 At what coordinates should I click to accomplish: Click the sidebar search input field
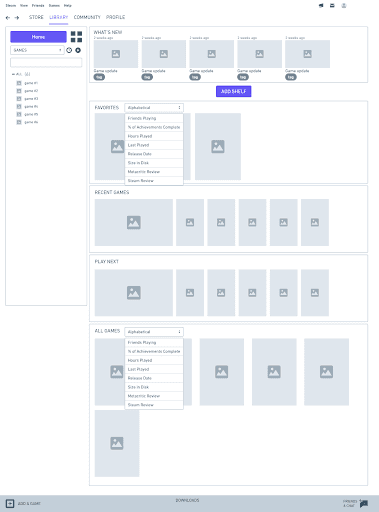[x=46, y=62]
